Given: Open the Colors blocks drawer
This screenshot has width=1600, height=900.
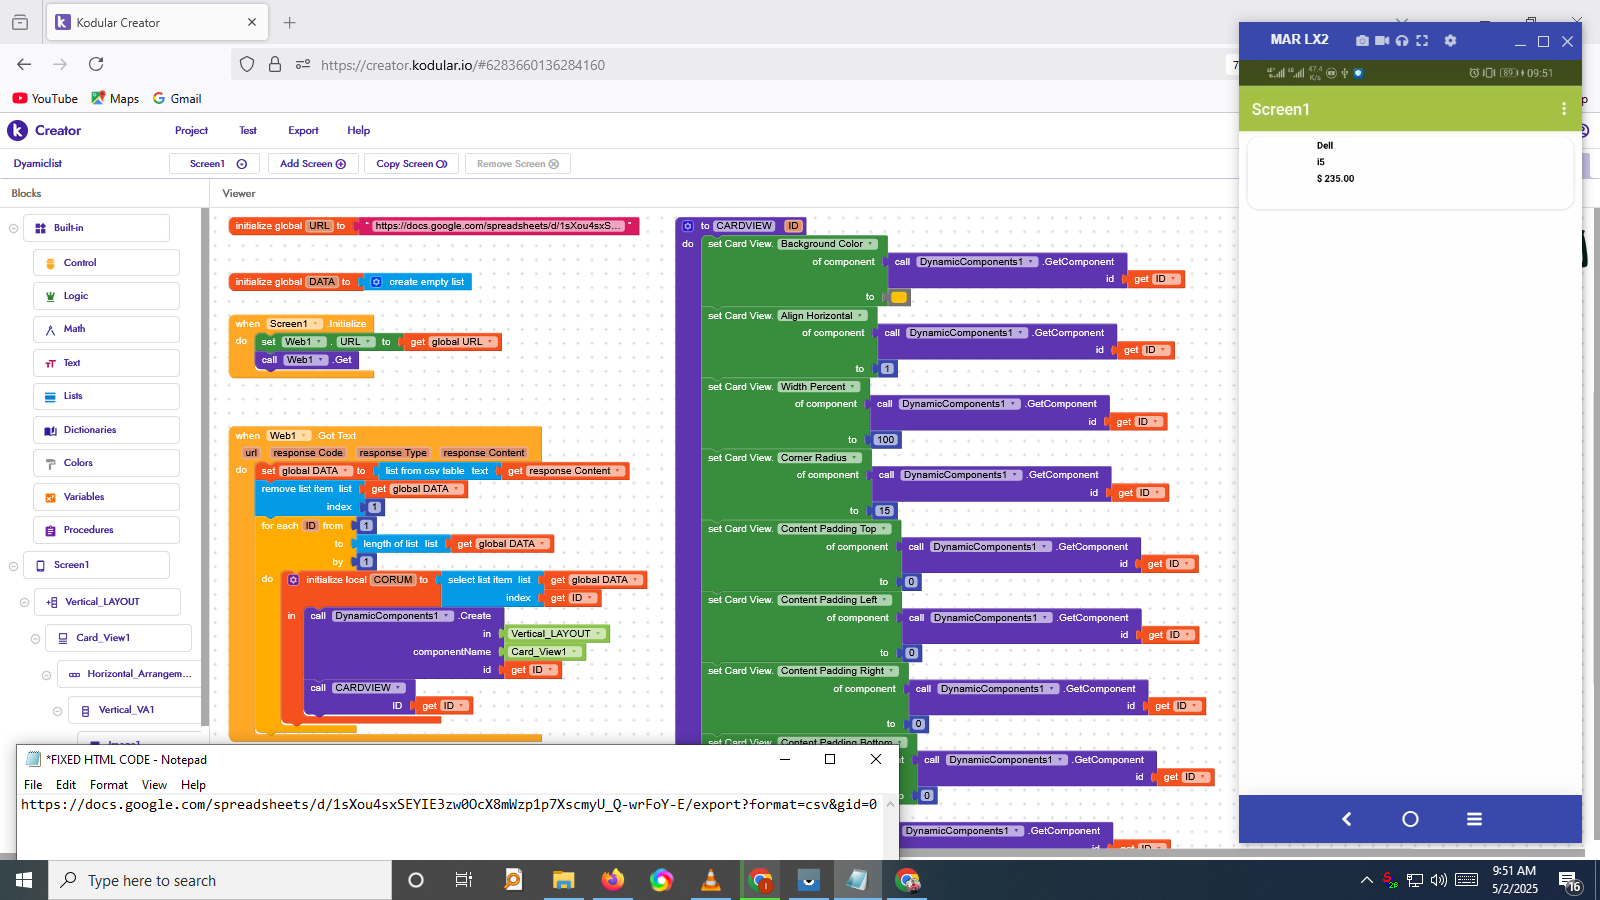Looking at the screenshot, I should coord(106,463).
